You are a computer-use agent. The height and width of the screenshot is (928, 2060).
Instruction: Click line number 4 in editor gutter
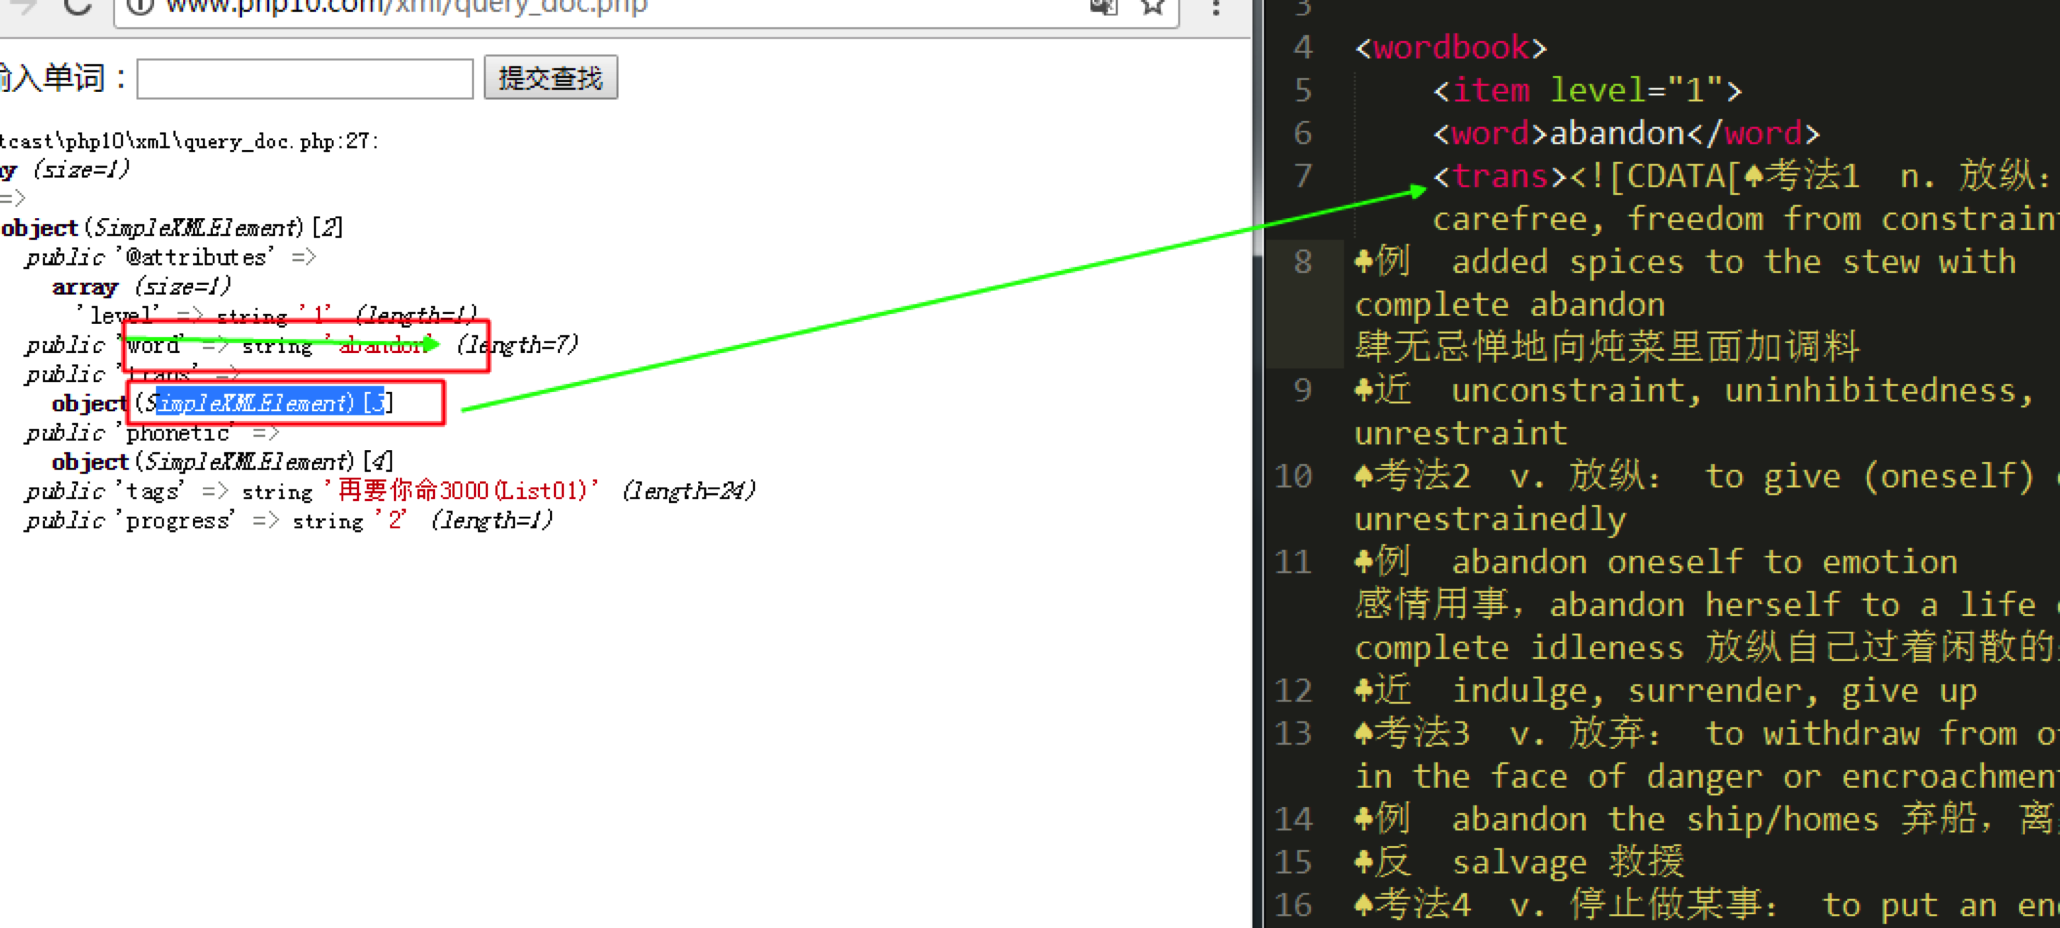coord(1303,47)
